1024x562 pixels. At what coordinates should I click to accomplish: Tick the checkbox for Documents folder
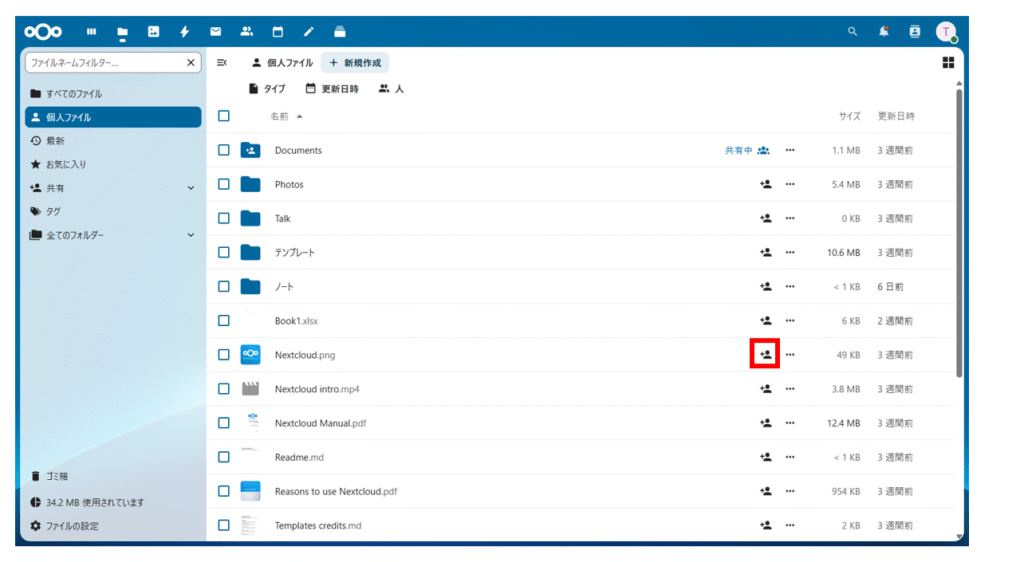point(224,150)
